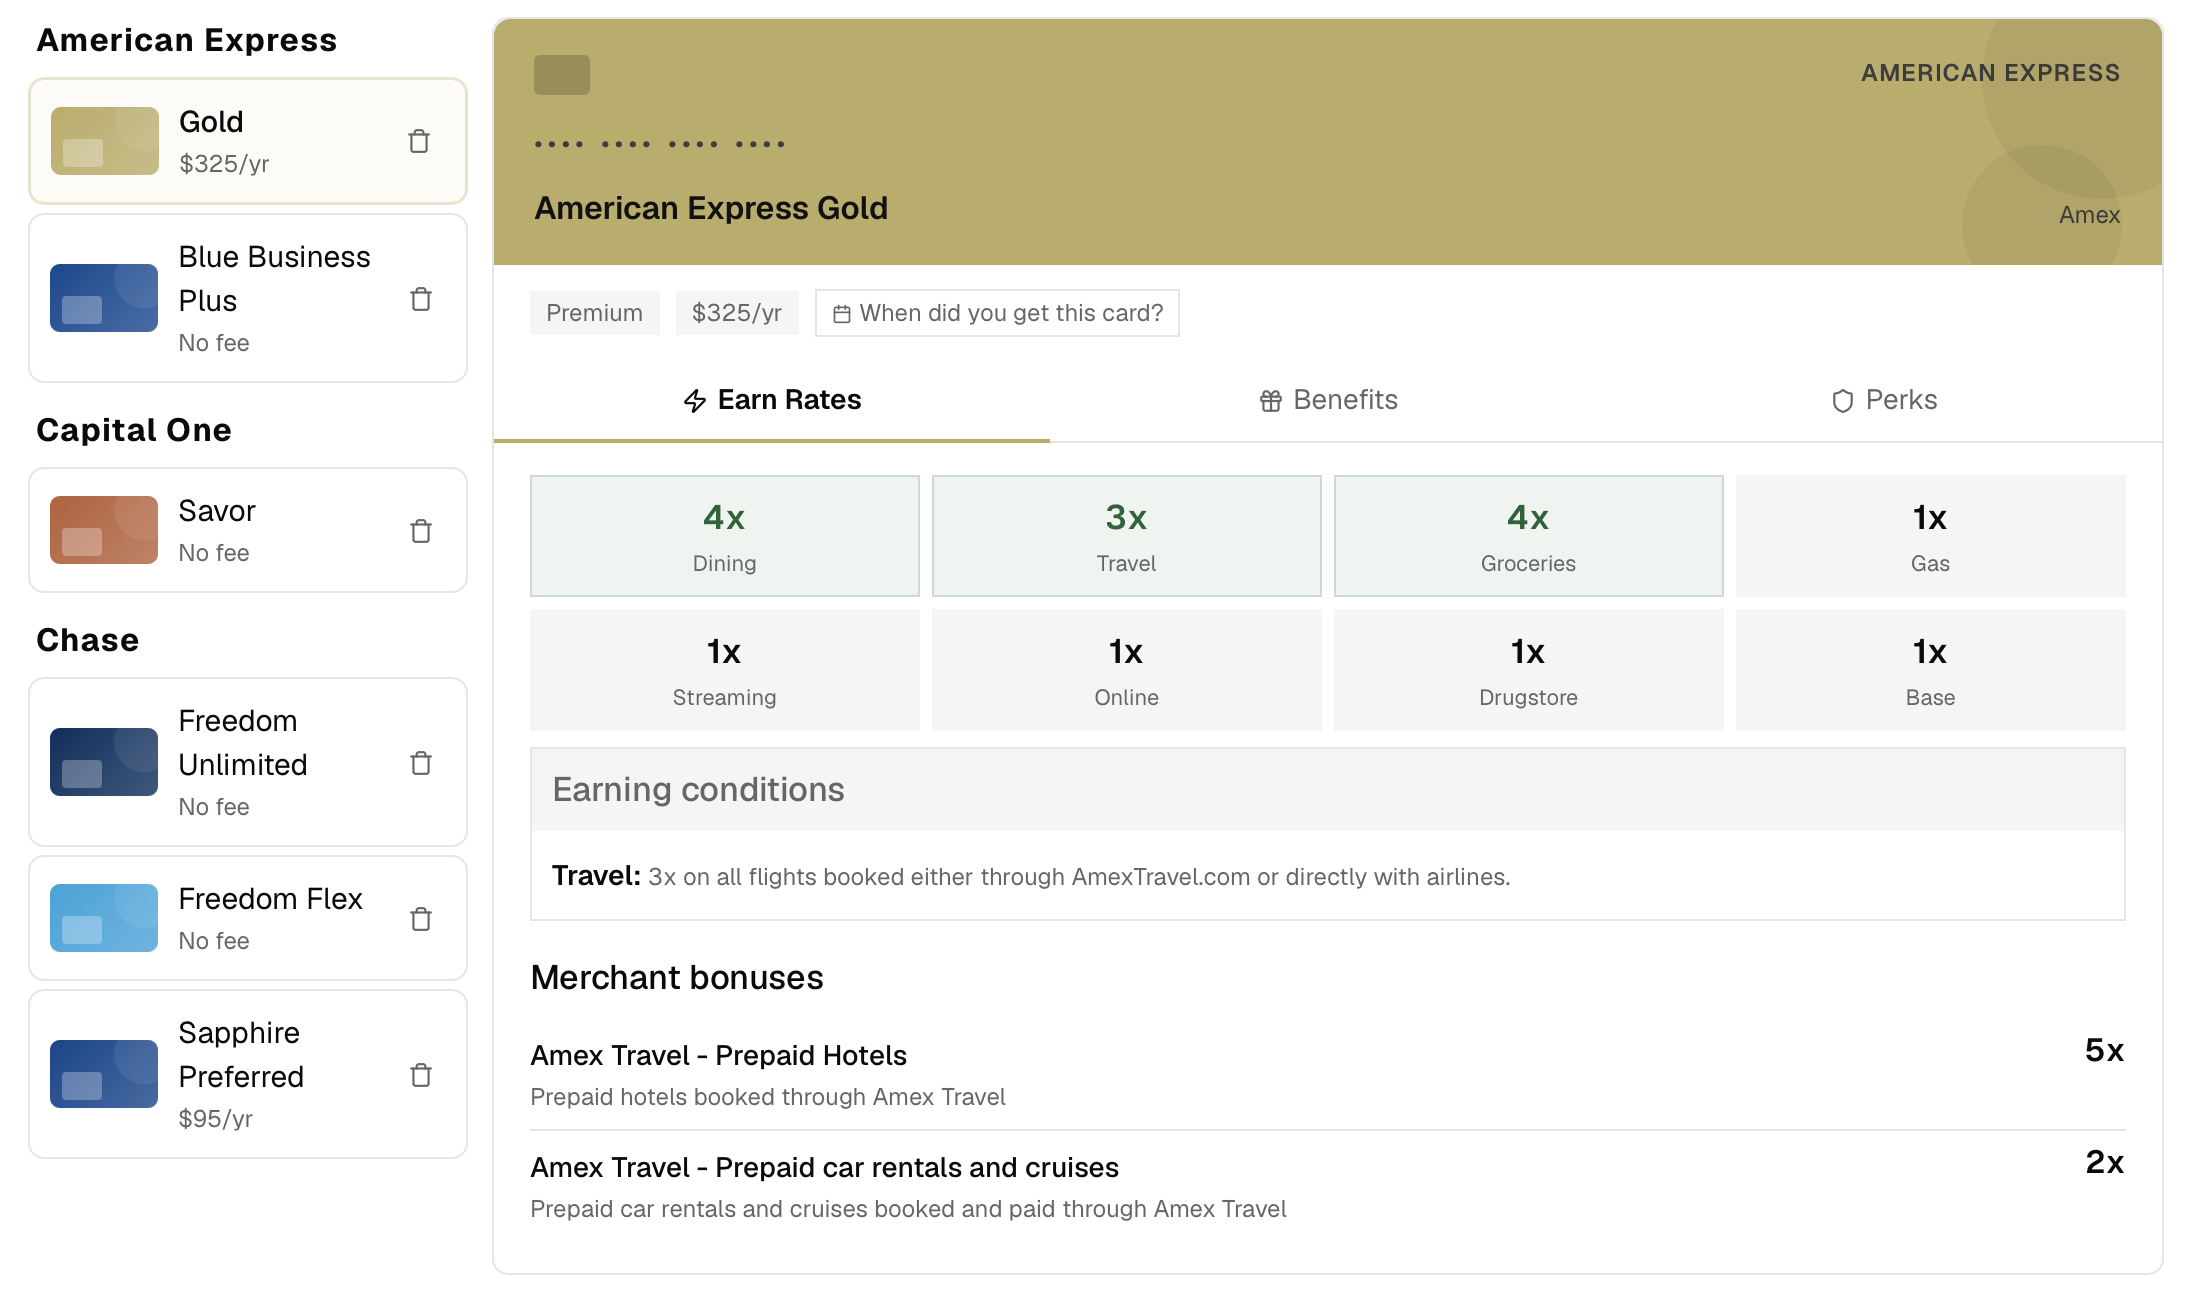Click the Chase issuer heading
This screenshot has height=1304, width=2196.
pos(88,640)
